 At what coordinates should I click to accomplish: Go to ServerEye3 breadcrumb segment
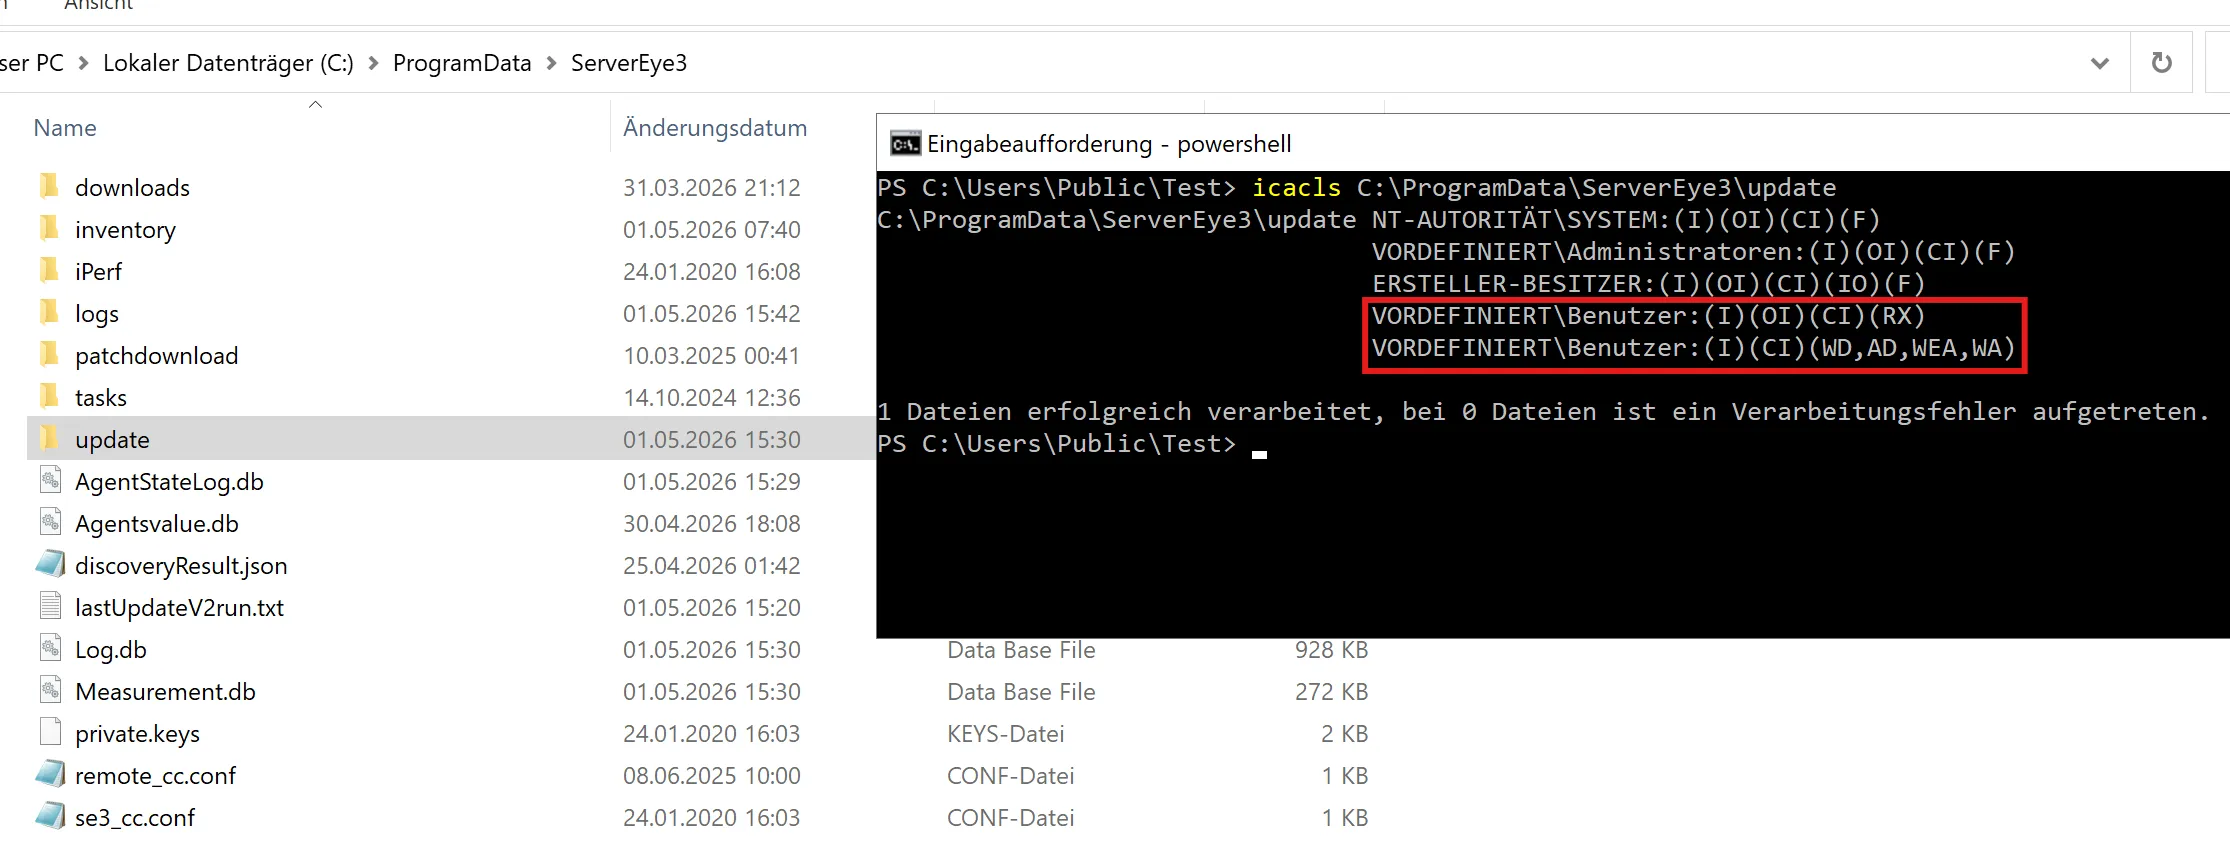629,63
